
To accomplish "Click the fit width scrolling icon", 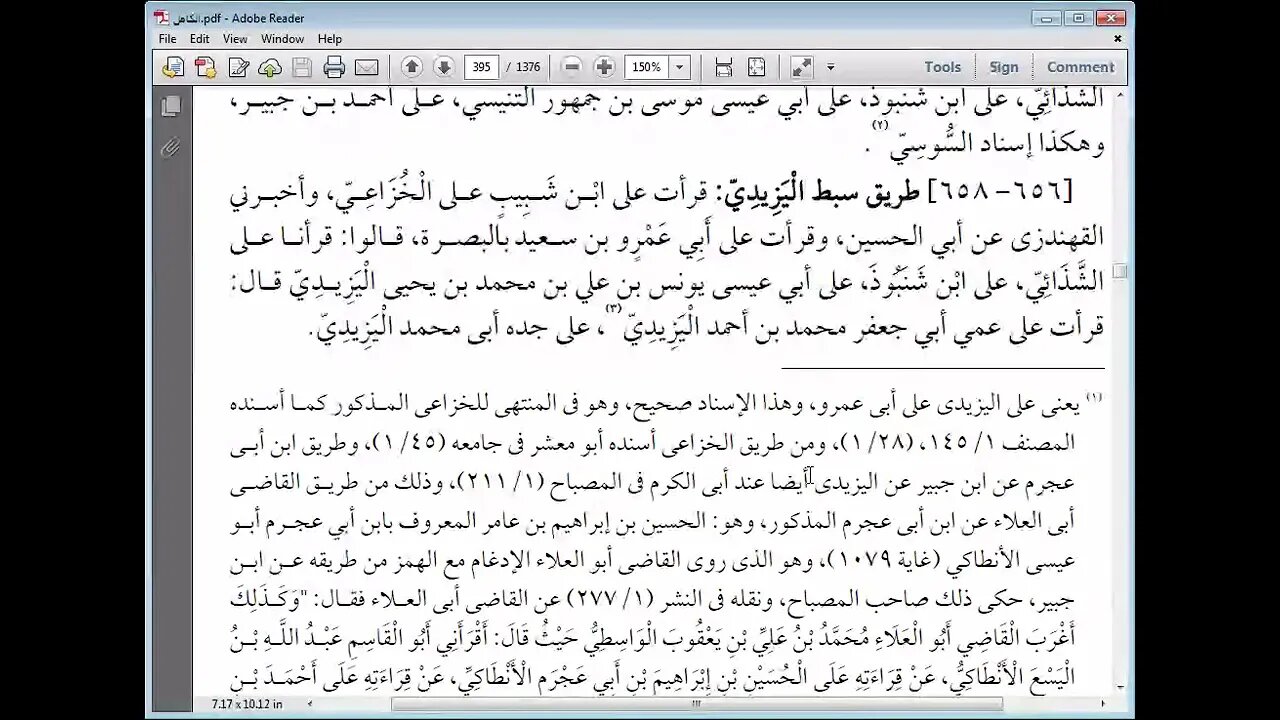I will point(724,67).
